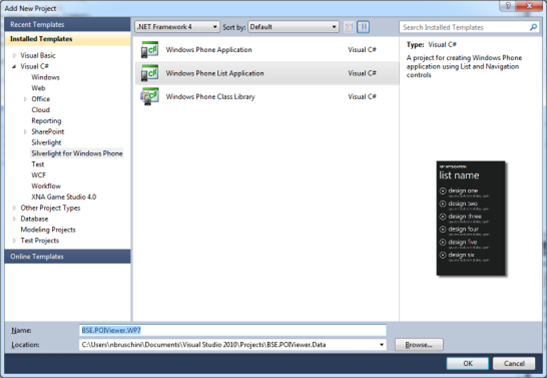This screenshot has height=378, width=547.
Task: Select the Test tree item
Action: click(x=38, y=164)
